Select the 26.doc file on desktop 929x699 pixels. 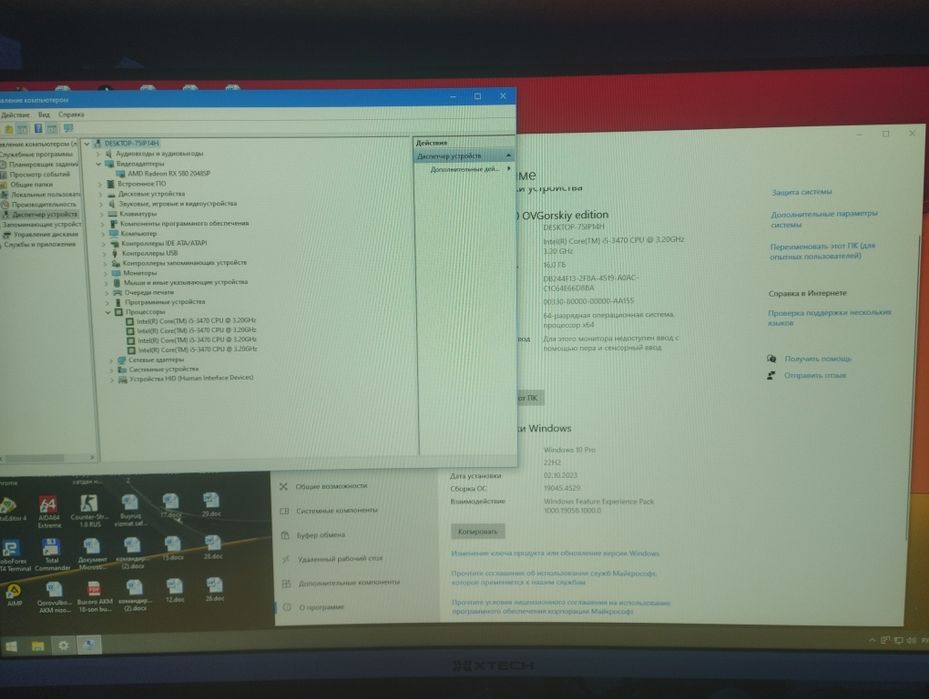[x=214, y=590]
